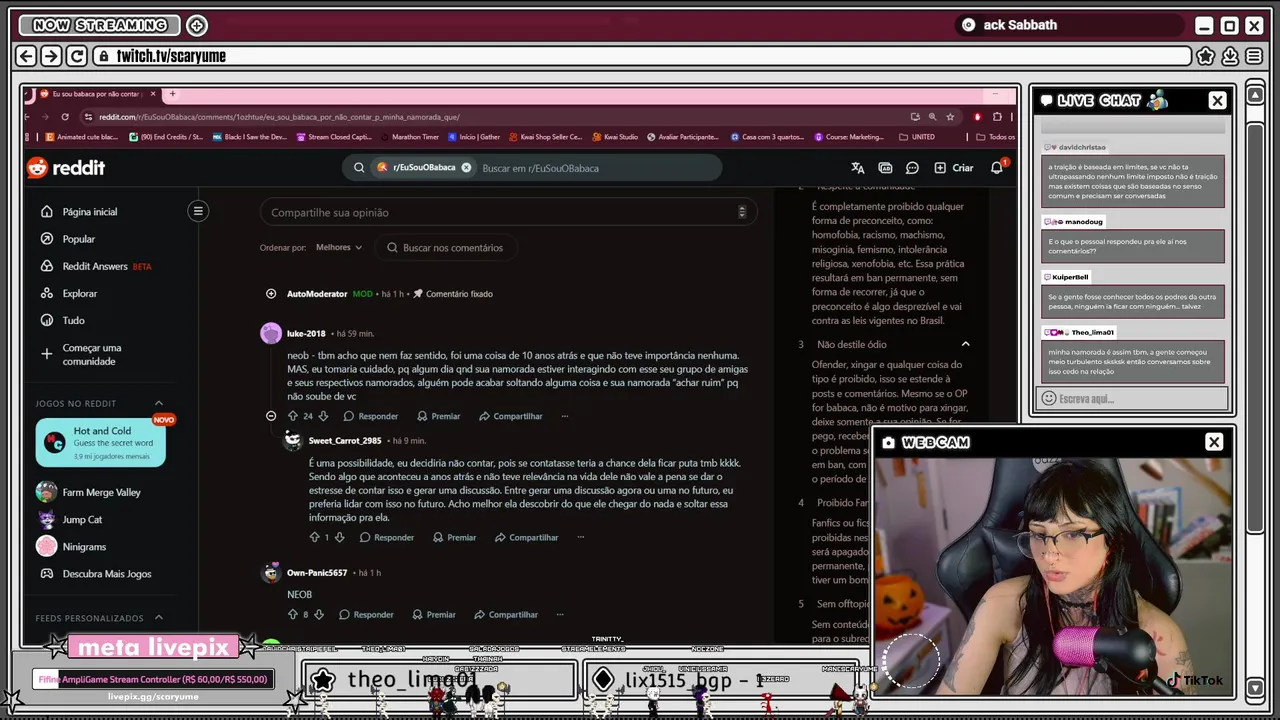Click Buscar nos comentários search field
This screenshot has height=720, width=1280.
(448, 247)
